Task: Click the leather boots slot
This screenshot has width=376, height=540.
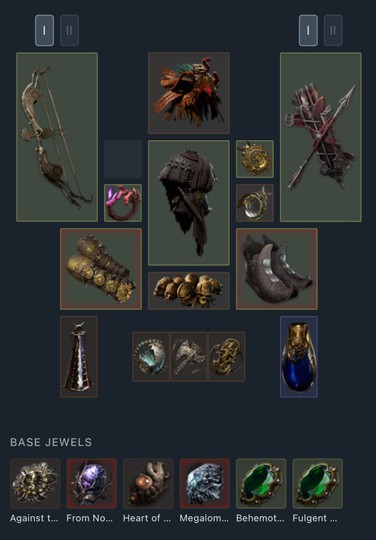Action: (x=277, y=269)
